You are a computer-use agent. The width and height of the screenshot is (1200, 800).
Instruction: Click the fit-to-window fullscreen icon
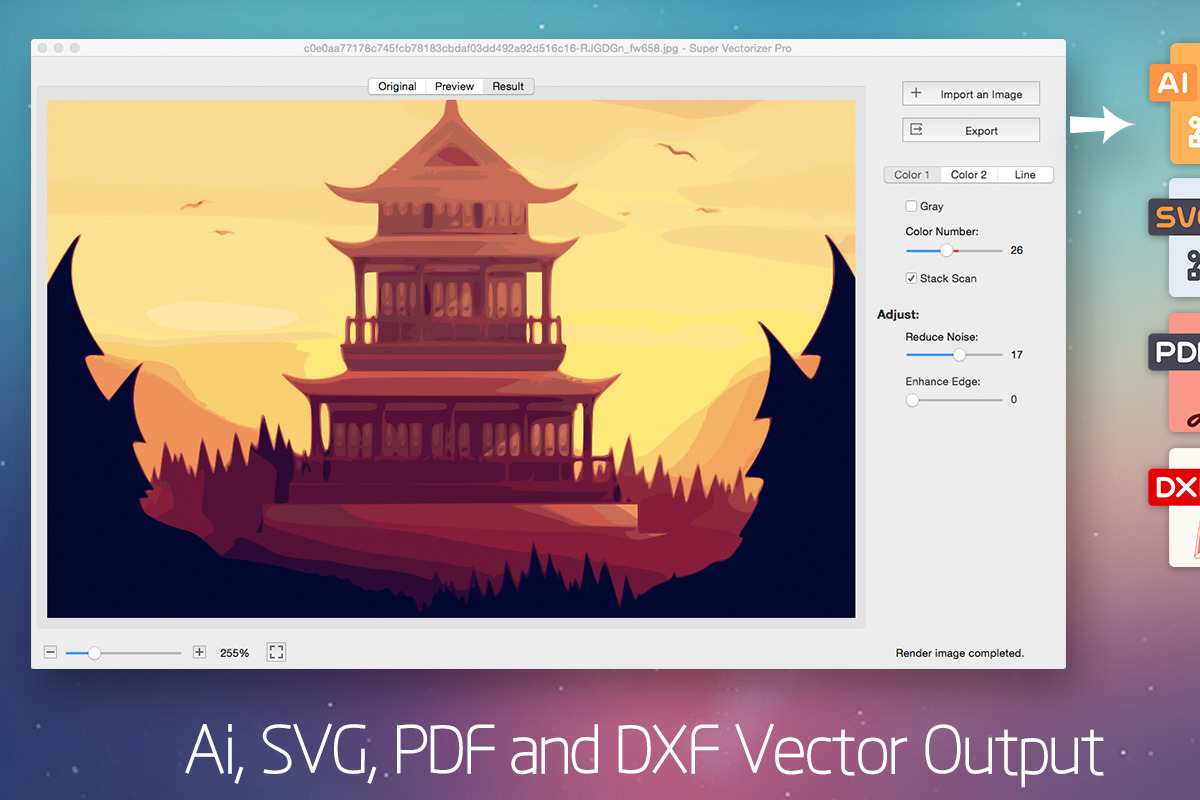coord(277,652)
